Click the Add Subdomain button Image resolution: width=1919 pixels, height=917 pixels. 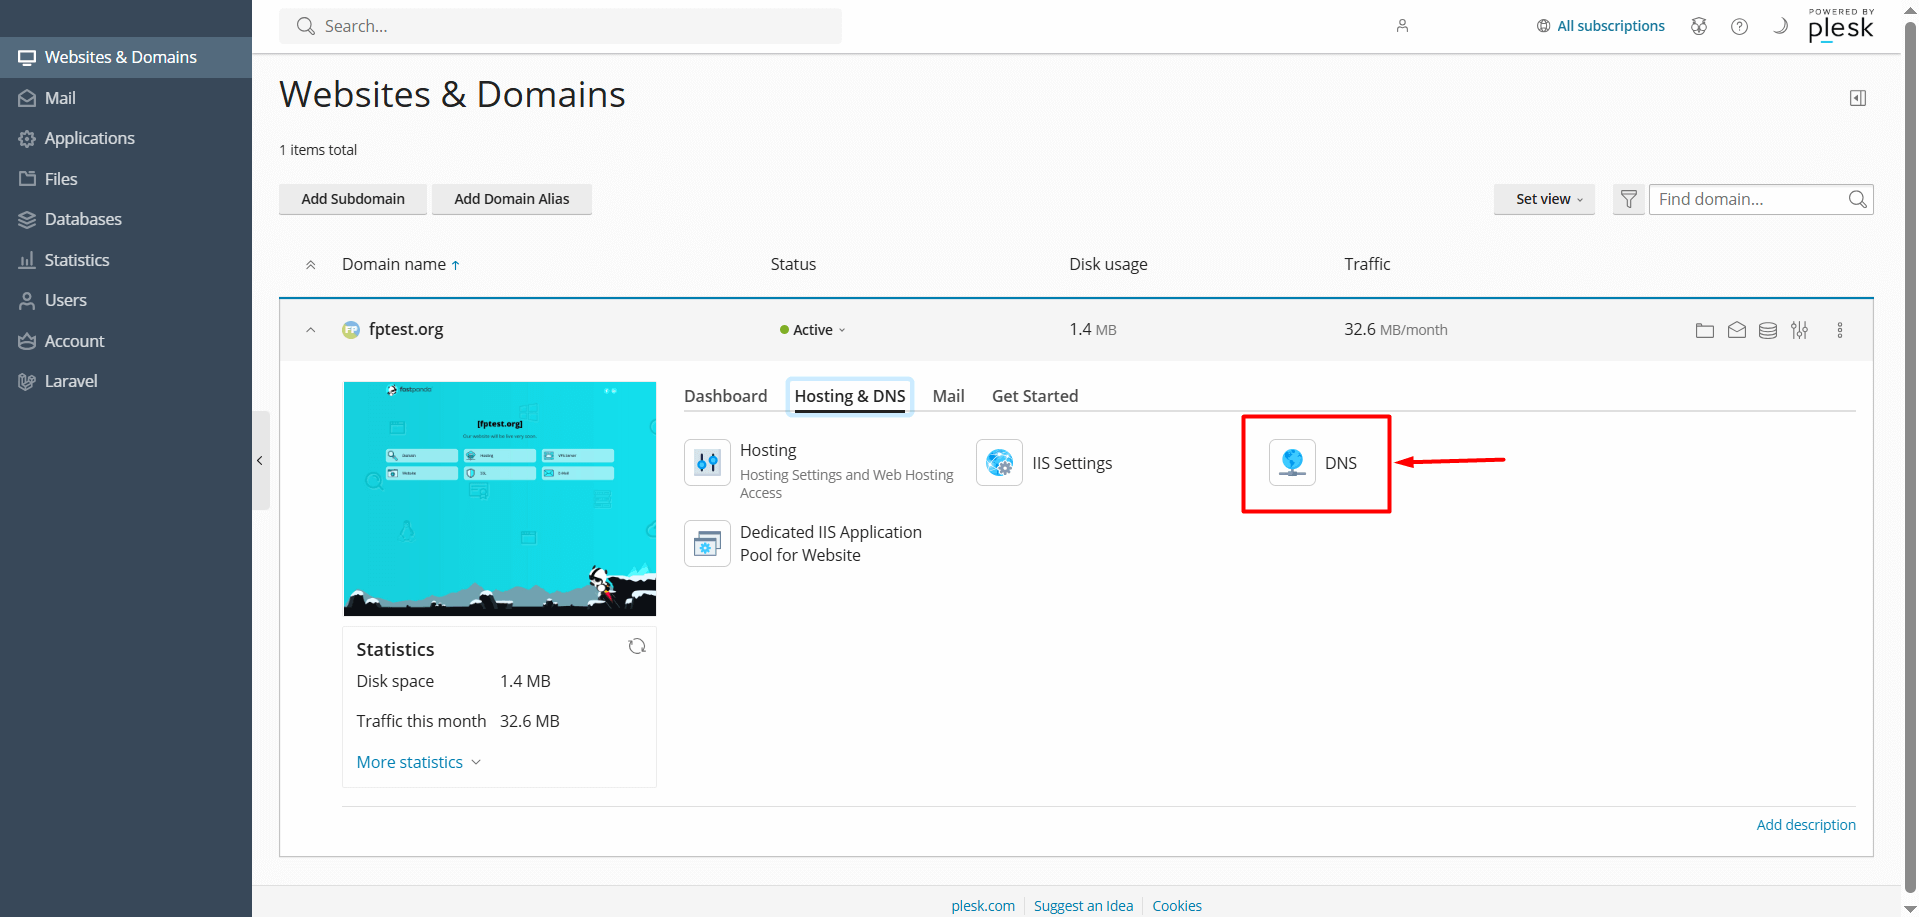tap(353, 199)
